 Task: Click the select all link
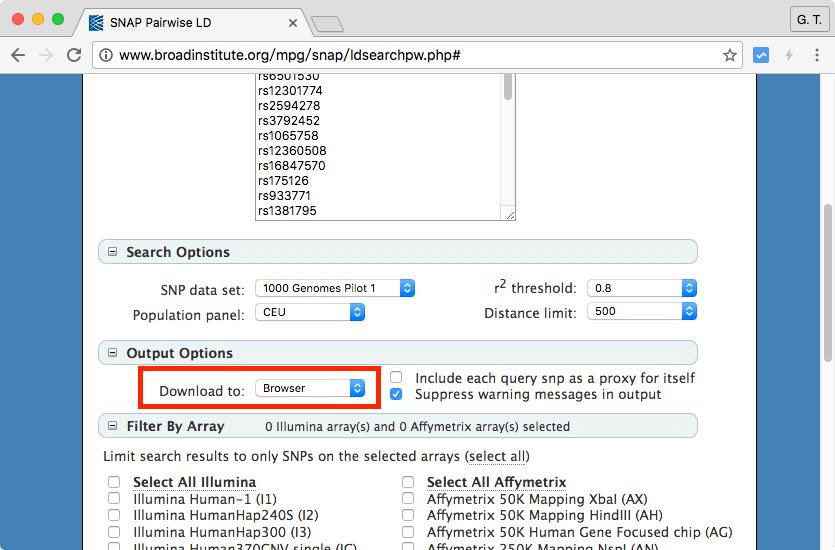coord(497,457)
